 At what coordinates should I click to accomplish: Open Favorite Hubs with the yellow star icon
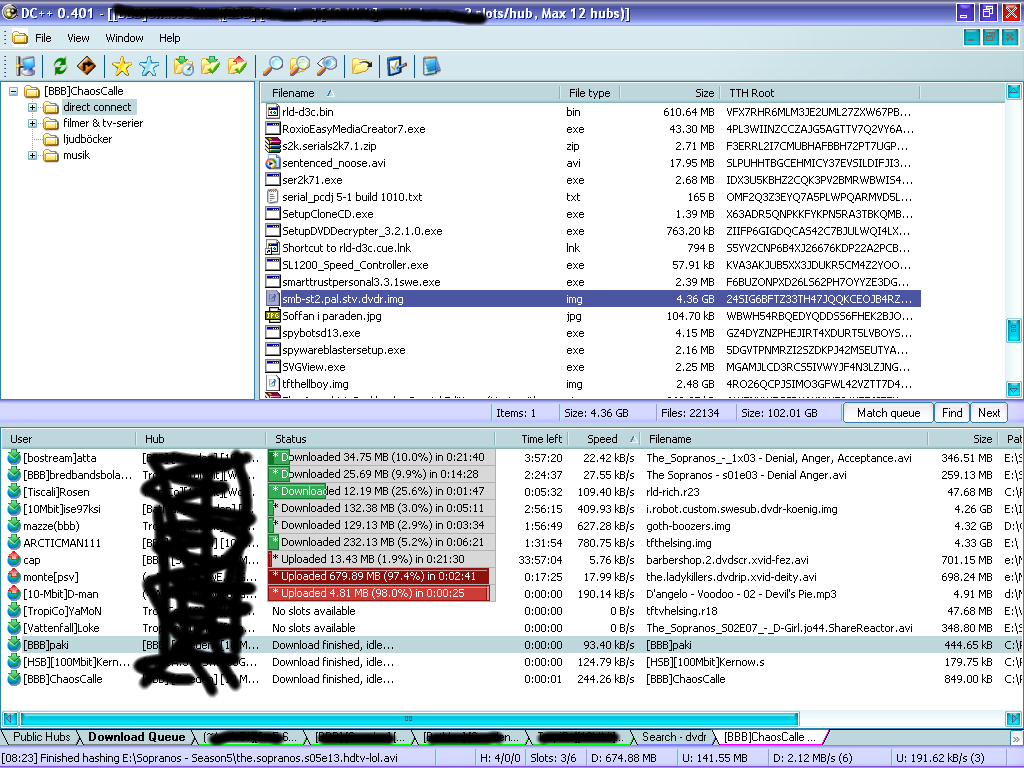click(121, 66)
